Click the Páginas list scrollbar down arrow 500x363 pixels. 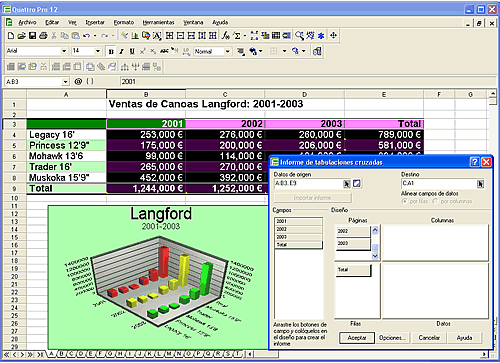(375, 256)
